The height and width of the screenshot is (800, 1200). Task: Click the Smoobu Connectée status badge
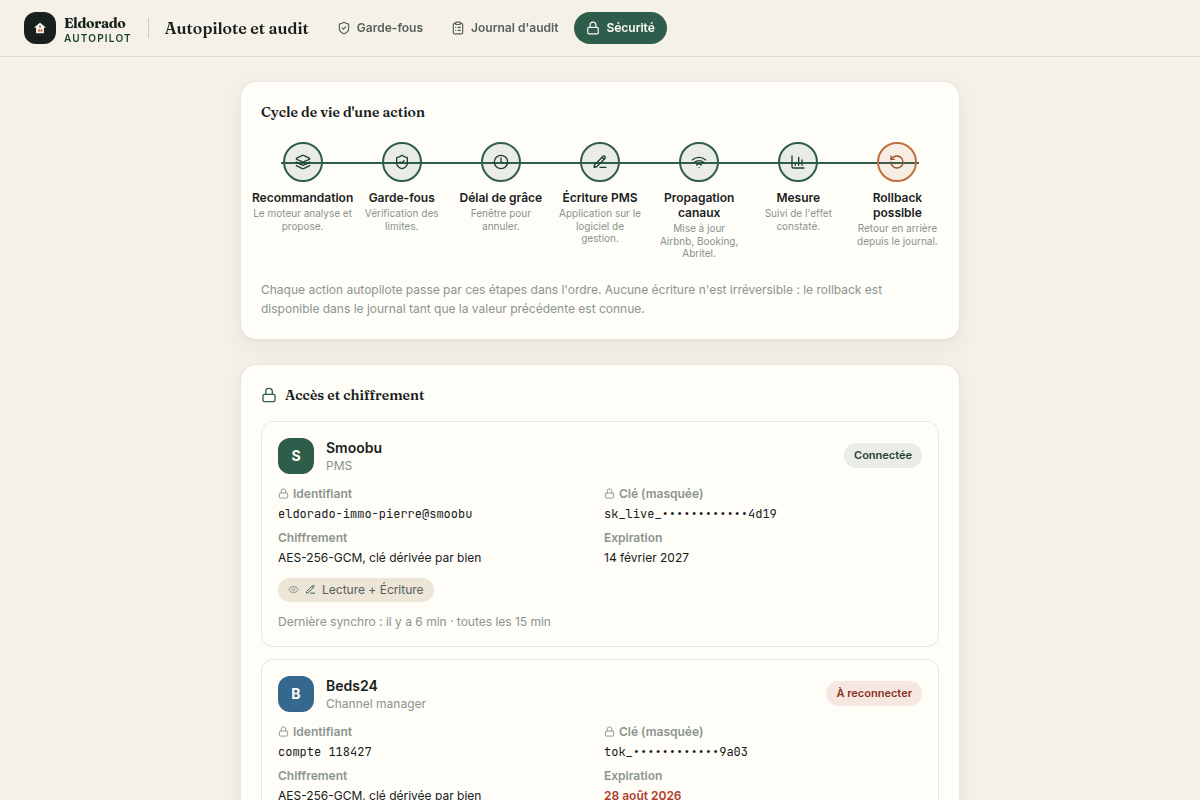(x=883, y=455)
